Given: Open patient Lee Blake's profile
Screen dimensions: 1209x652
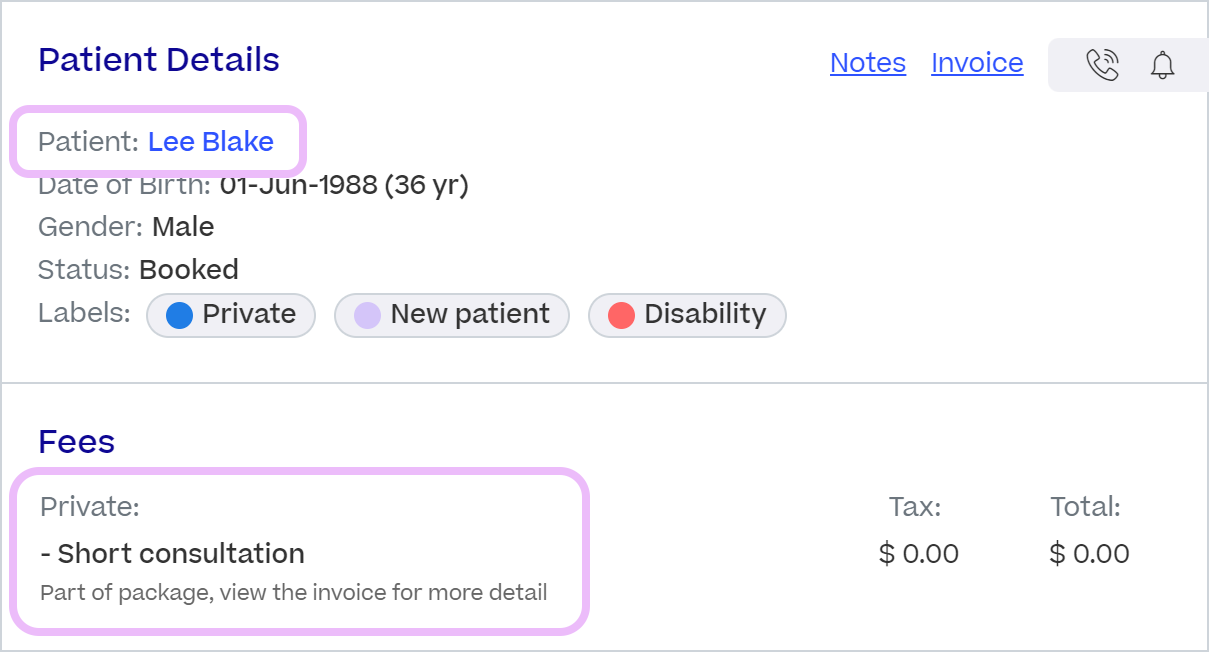Looking at the screenshot, I should pyautogui.click(x=211, y=142).
